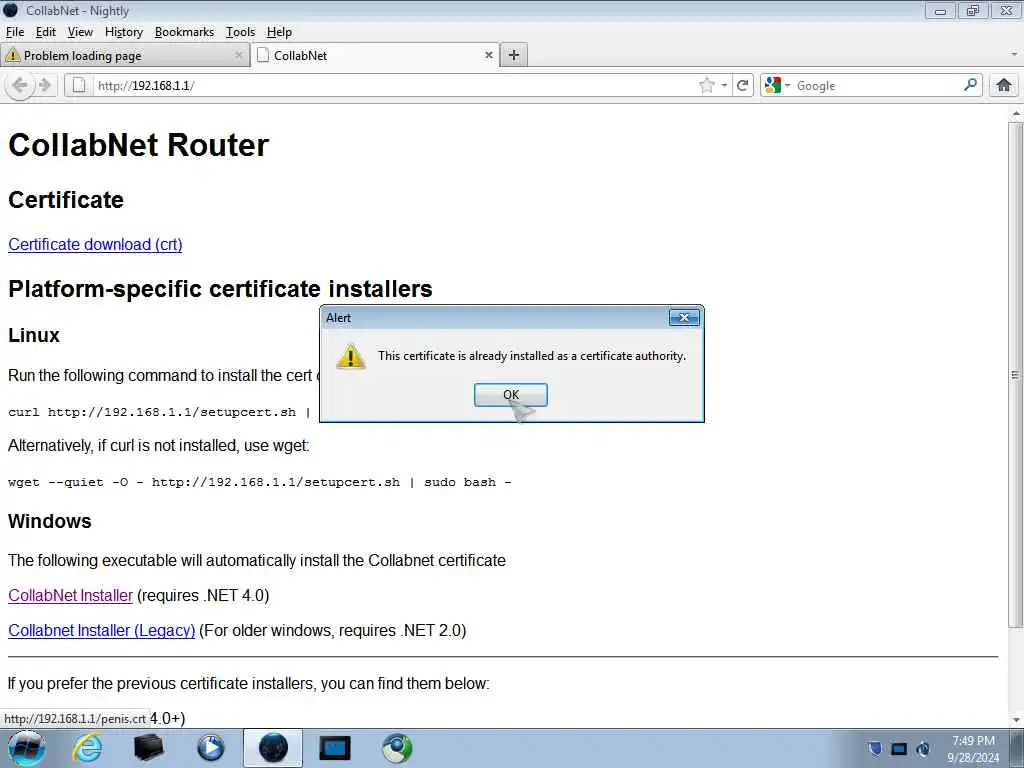Click the CollabNet Router heading
The width and height of the screenshot is (1024, 768).
[138, 145]
